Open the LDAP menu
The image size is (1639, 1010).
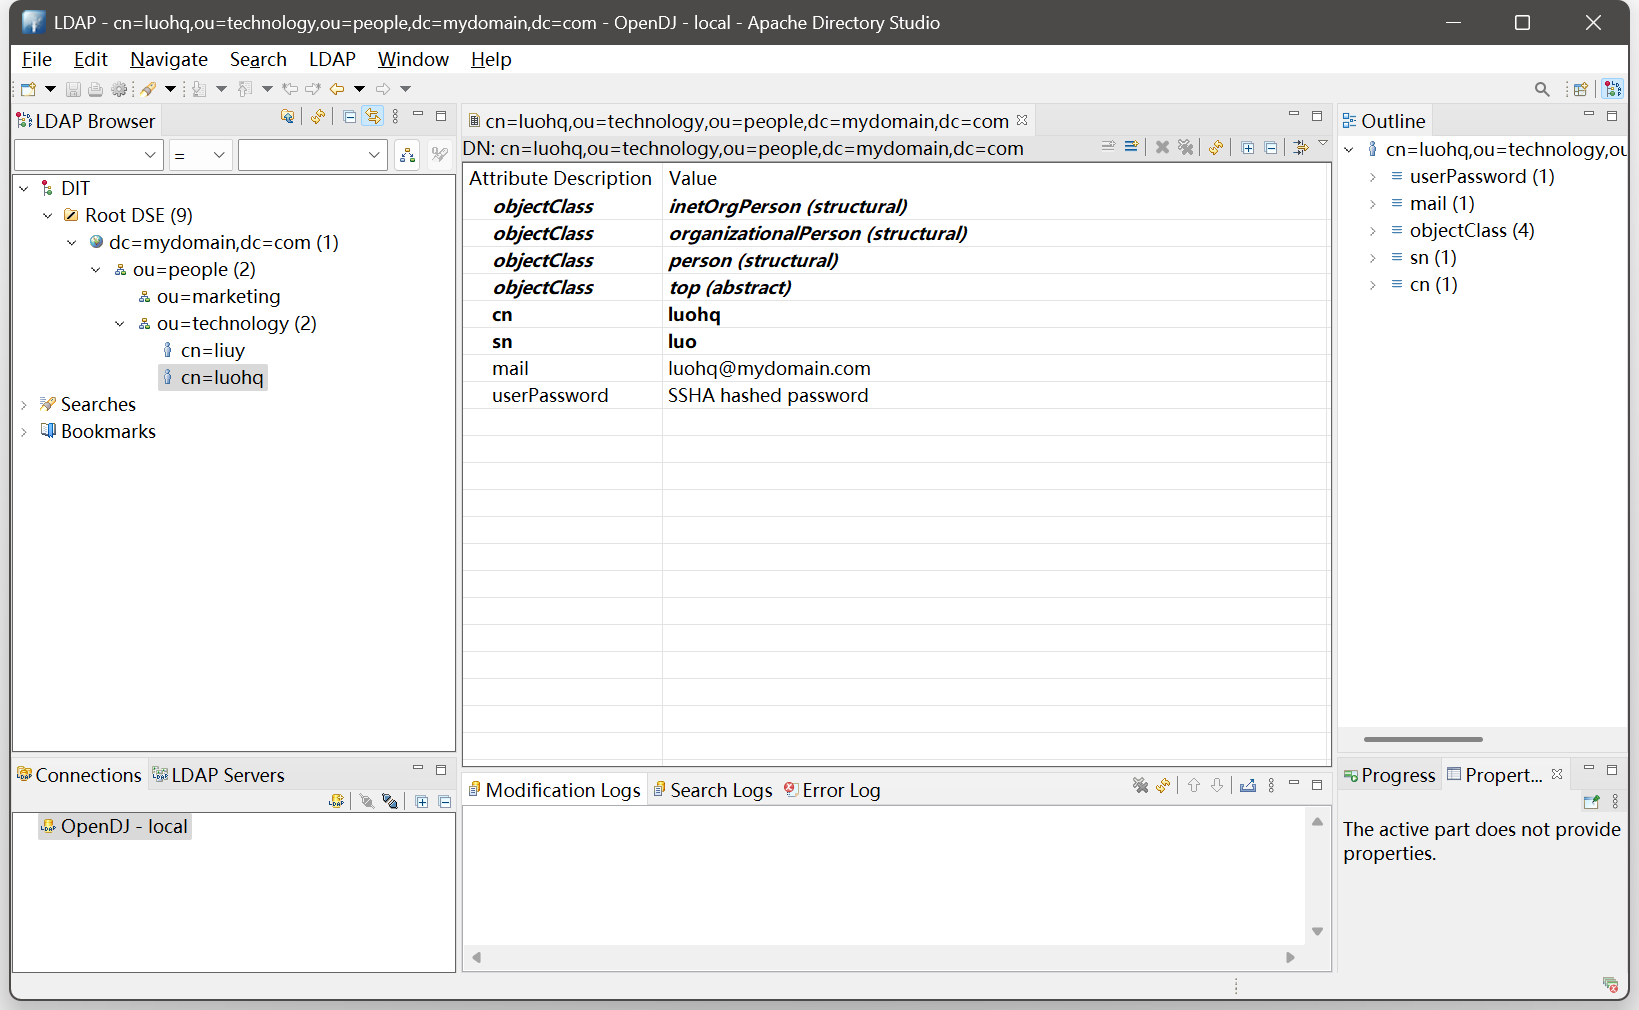(332, 59)
